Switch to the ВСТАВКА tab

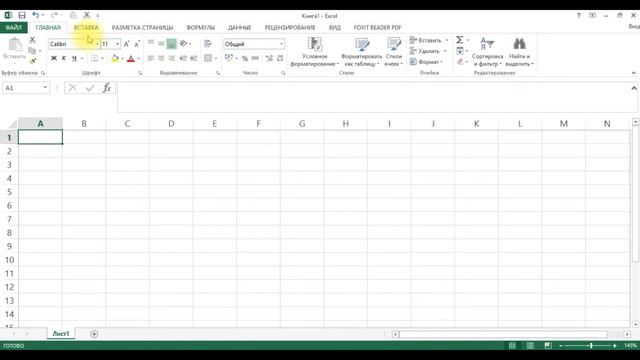pos(86,27)
